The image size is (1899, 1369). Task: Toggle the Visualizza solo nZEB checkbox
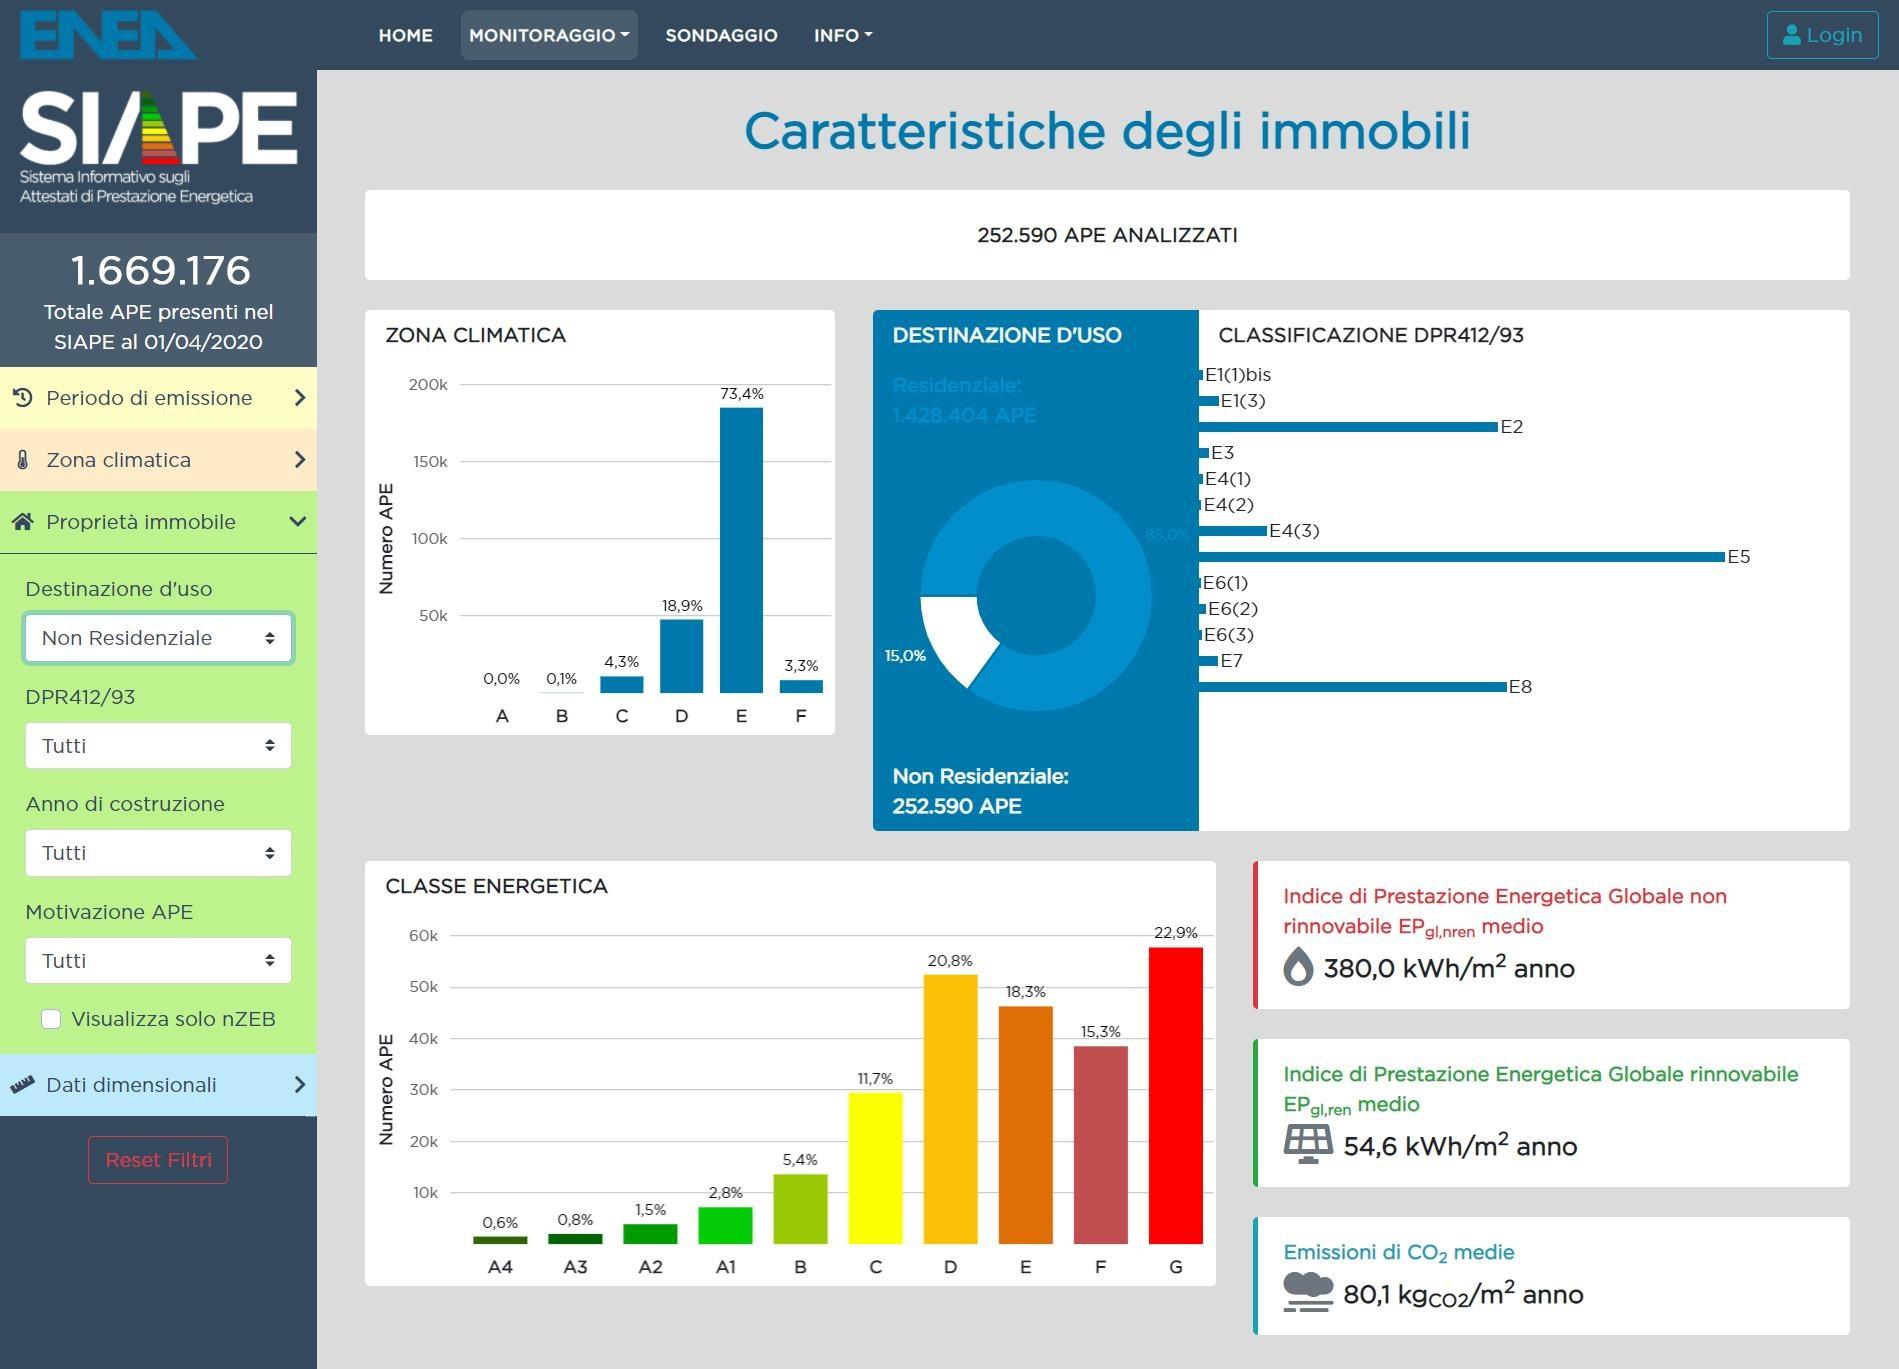pos(51,1019)
